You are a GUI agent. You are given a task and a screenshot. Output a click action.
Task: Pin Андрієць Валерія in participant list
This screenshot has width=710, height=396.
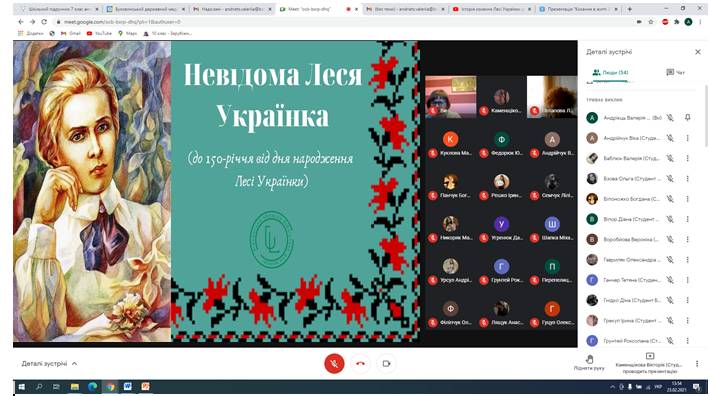tap(687, 118)
